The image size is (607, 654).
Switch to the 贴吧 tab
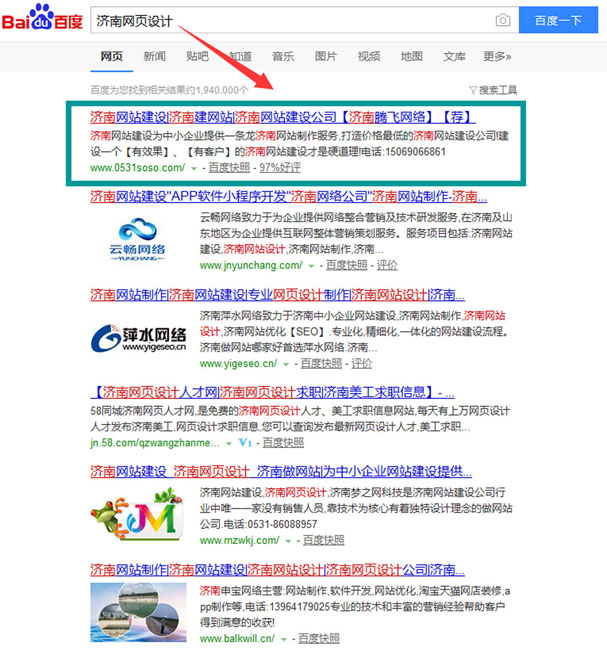(x=197, y=56)
